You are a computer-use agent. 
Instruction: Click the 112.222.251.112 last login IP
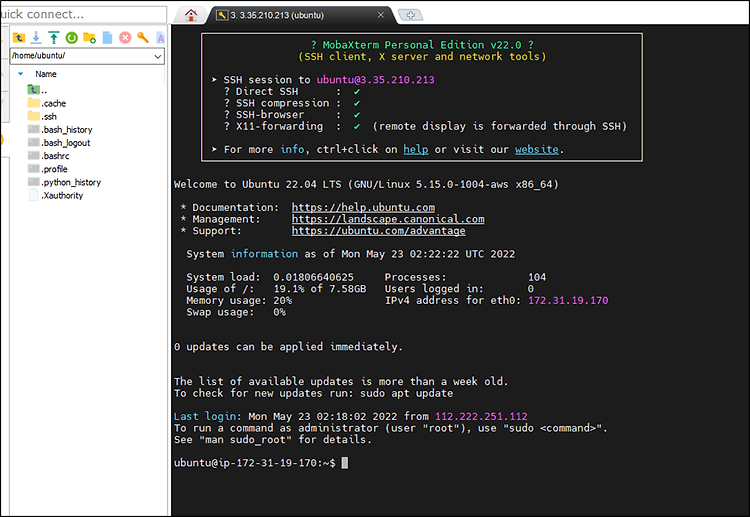(x=481, y=417)
